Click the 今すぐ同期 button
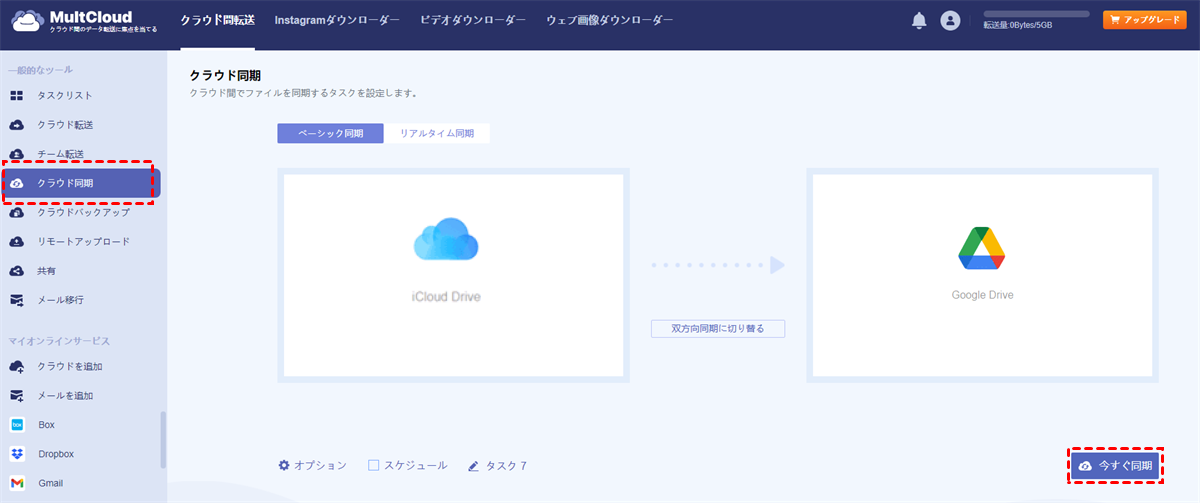The height and width of the screenshot is (503, 1200). coord(1115,466)
